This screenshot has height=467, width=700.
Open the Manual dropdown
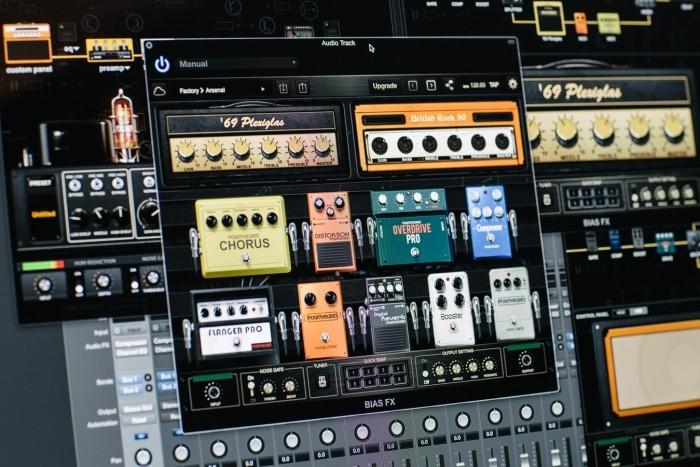pyautogui.click(x=237, y=63)
